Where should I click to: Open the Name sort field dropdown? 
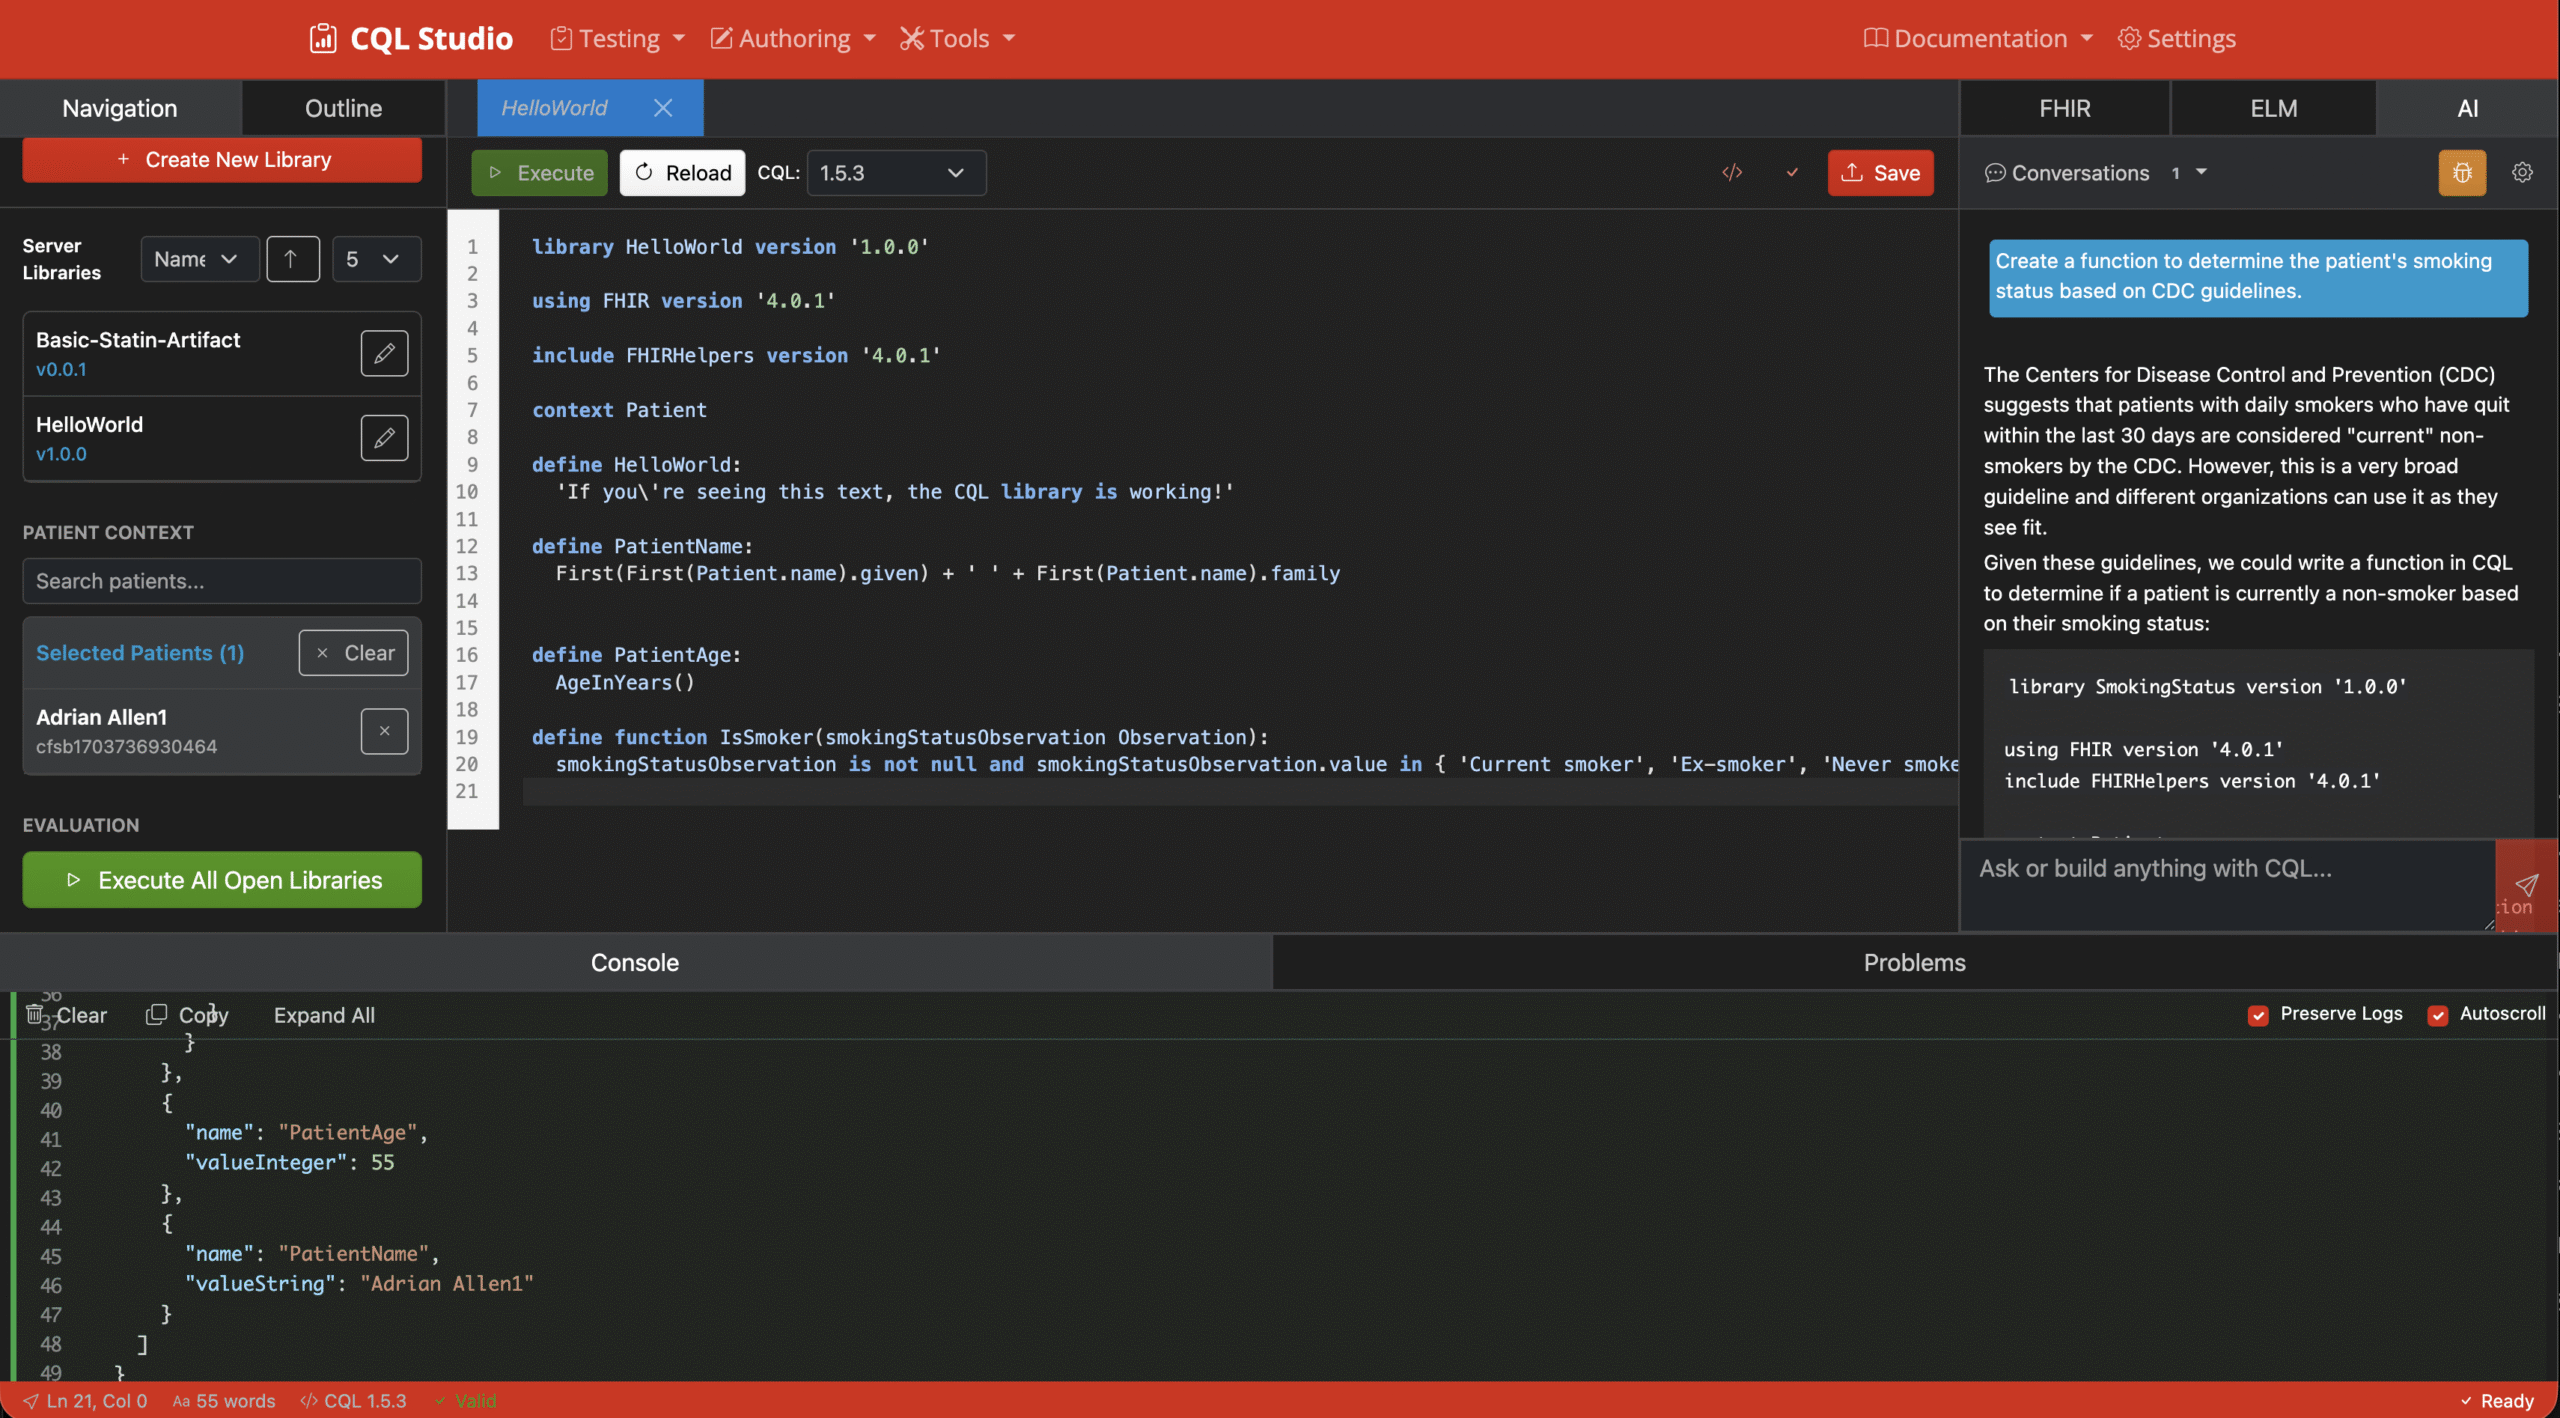click(198, 259)
